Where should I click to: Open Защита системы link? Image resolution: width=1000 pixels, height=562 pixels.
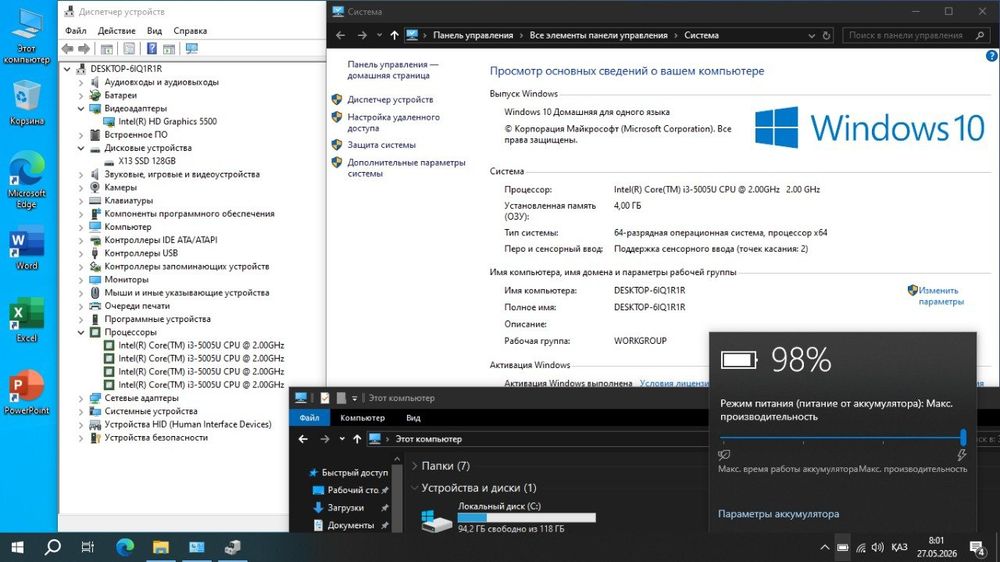click(x=381, y=145)
